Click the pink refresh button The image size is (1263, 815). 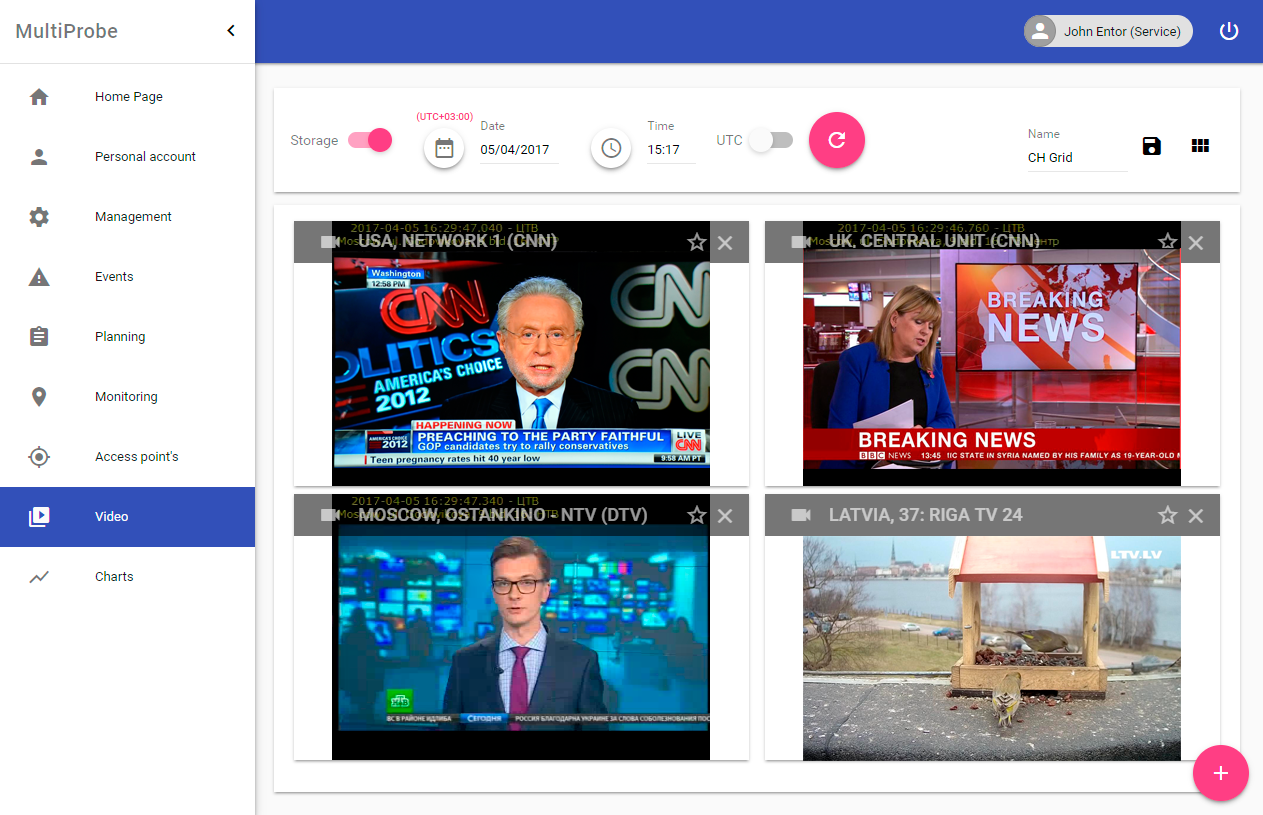[x=837, y=140]
